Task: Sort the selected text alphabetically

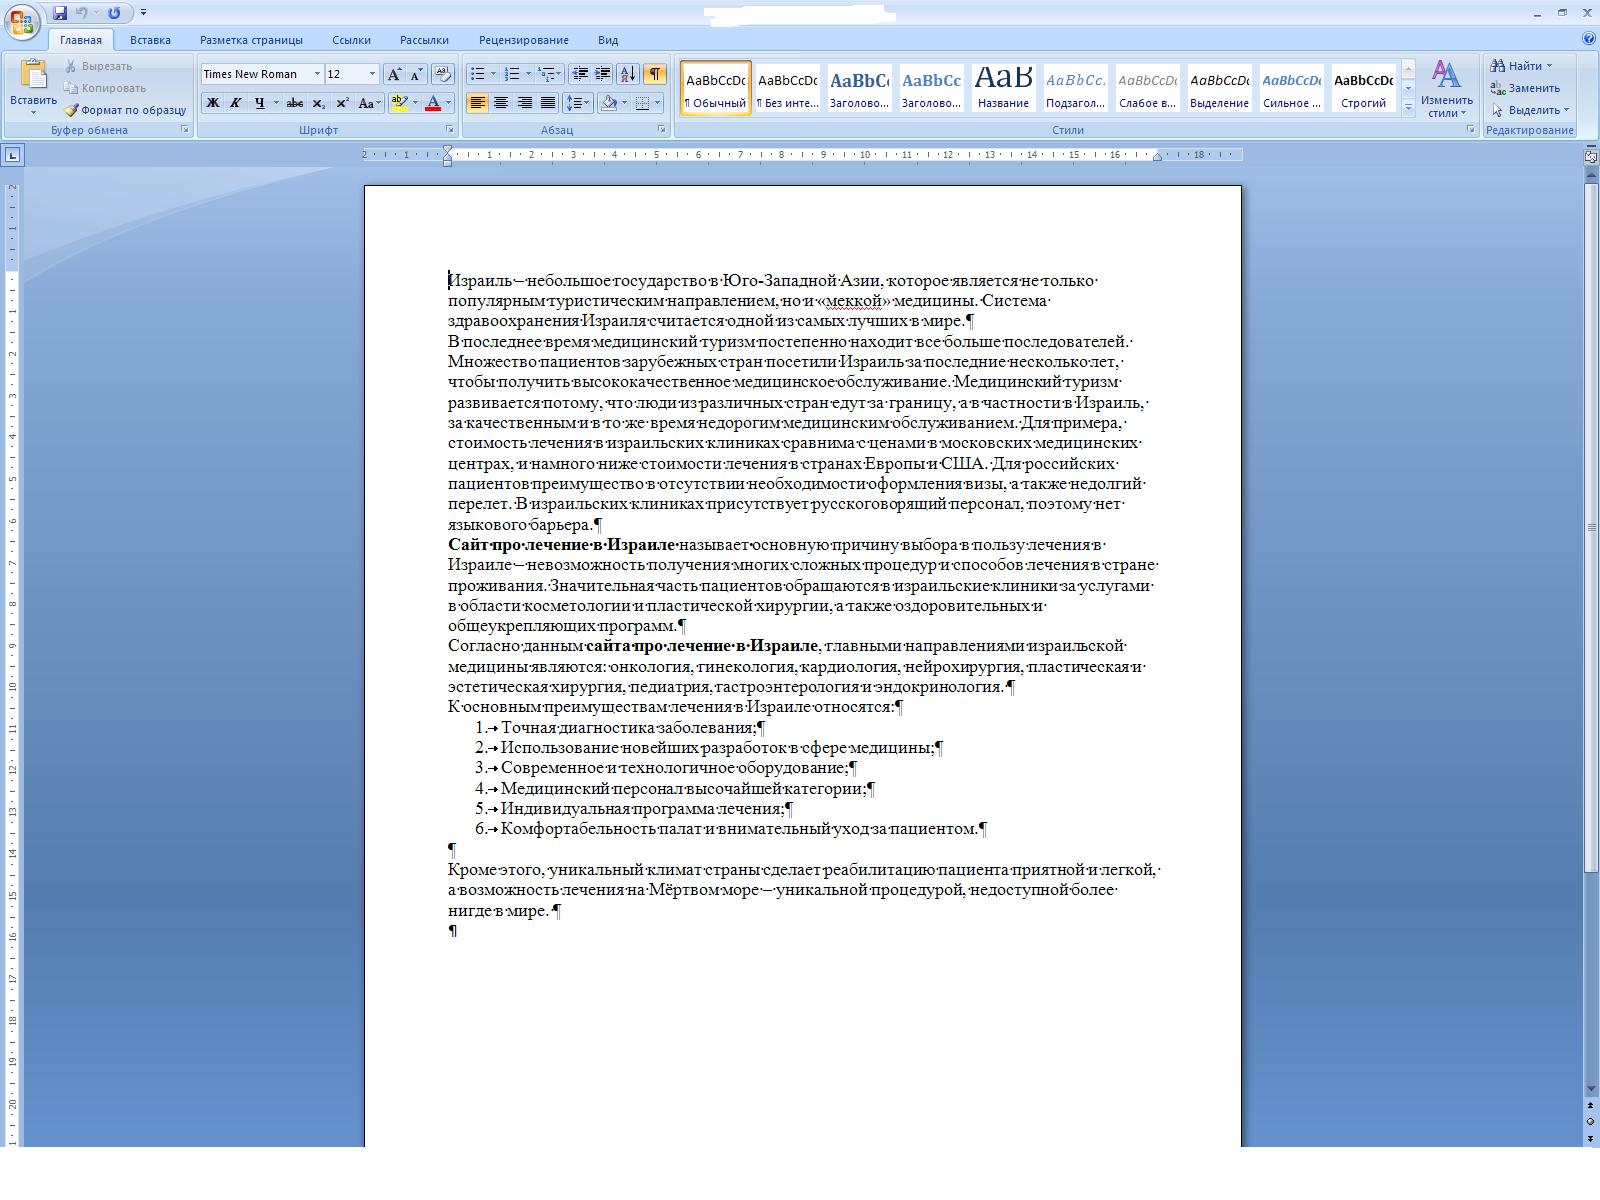Action: pos(628,74)
